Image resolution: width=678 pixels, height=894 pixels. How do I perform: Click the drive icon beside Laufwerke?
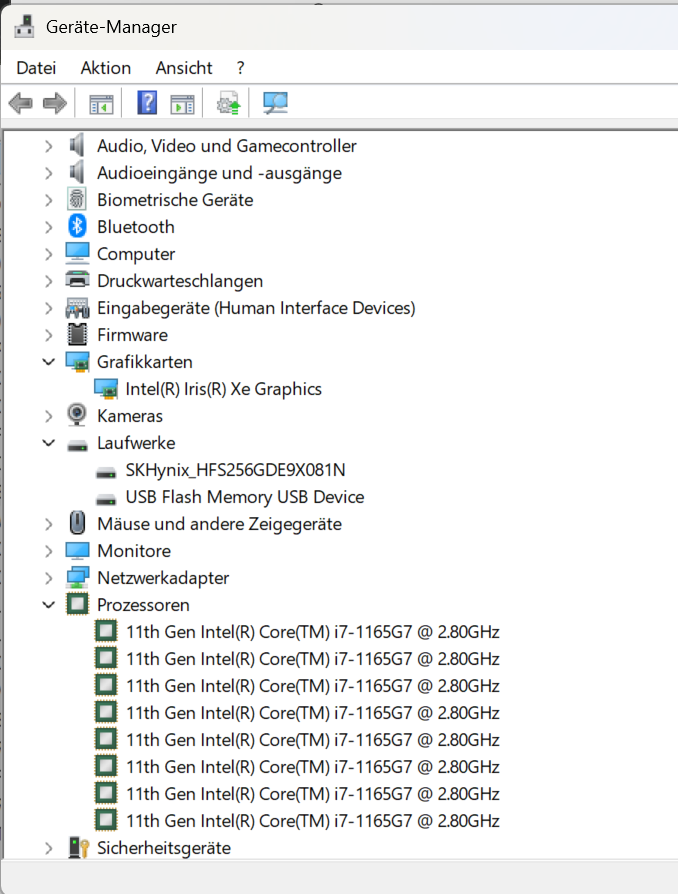(77, 445)
